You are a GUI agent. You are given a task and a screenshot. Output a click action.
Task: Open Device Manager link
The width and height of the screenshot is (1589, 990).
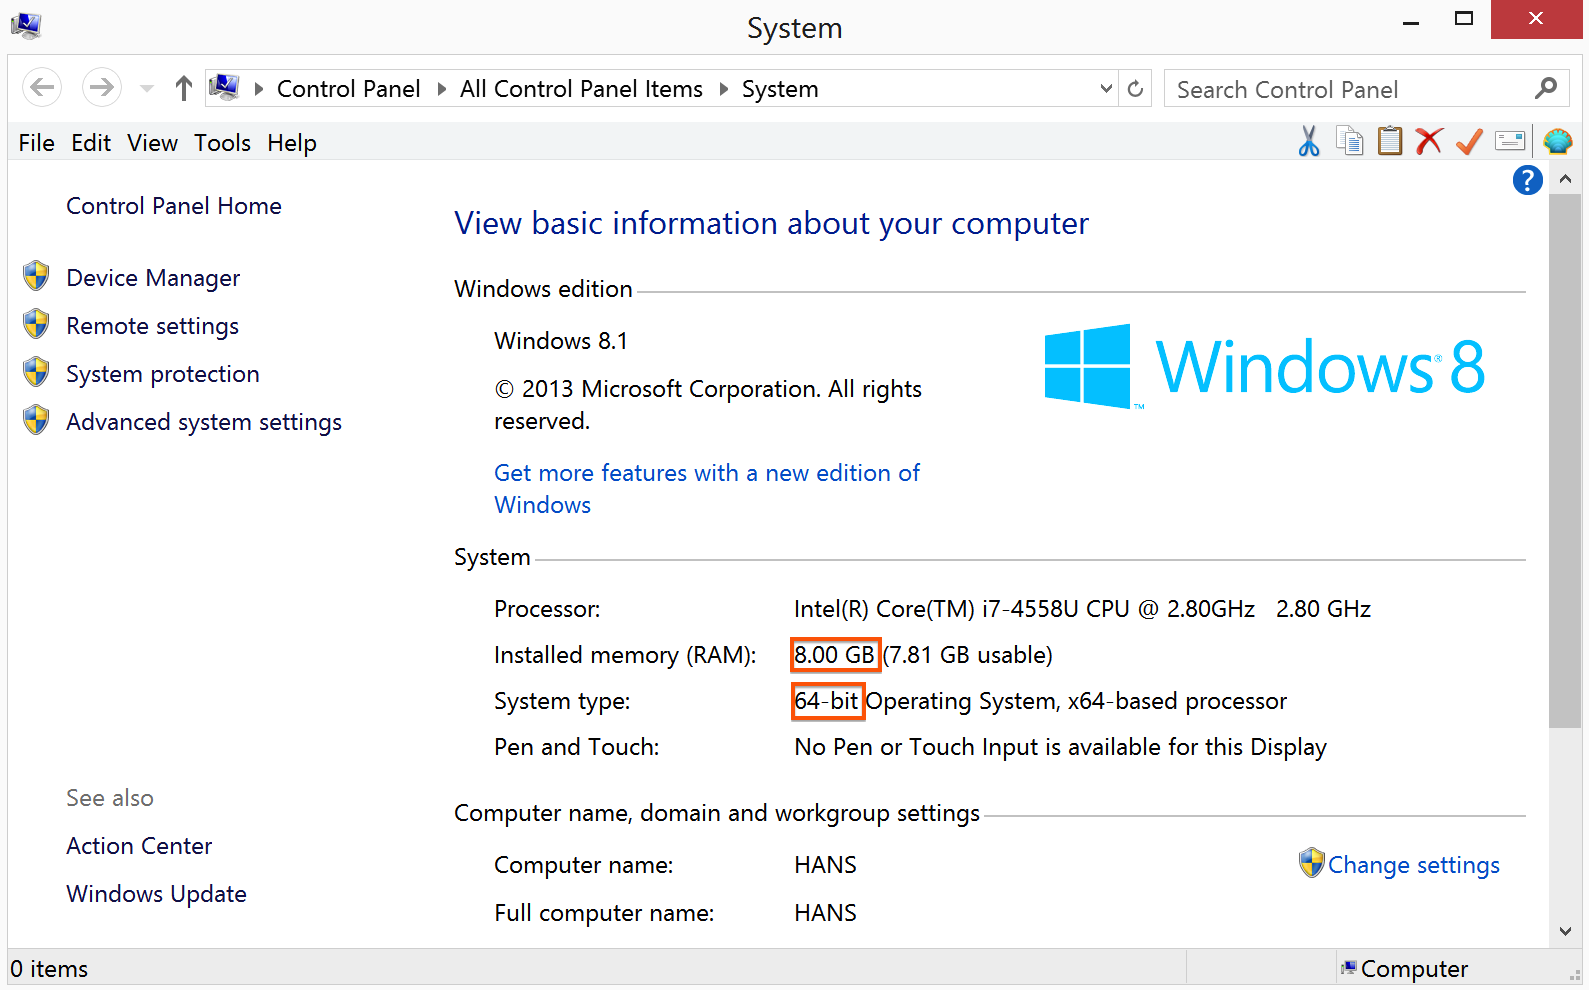pyautogui.click(x=153, y=278)
